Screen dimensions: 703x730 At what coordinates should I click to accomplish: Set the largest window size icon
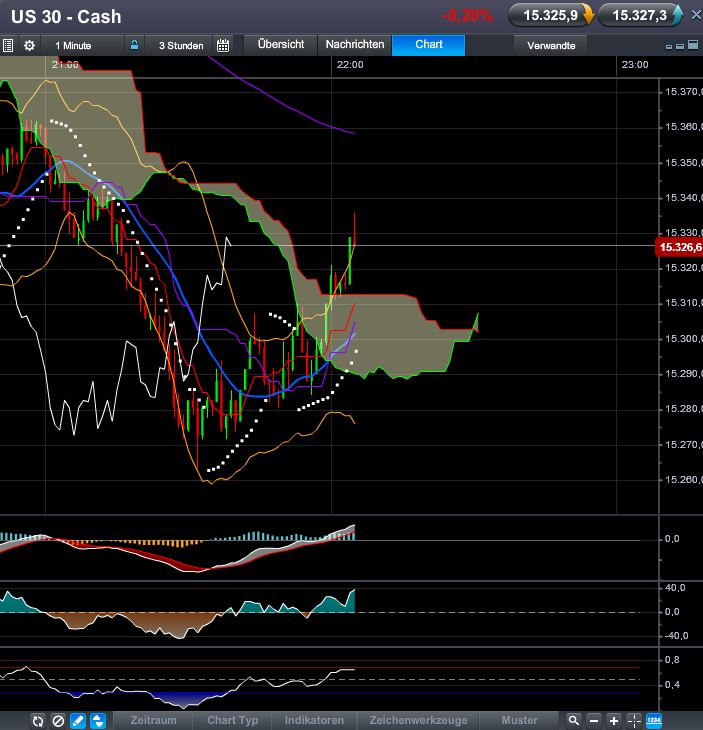coord(693,45)
